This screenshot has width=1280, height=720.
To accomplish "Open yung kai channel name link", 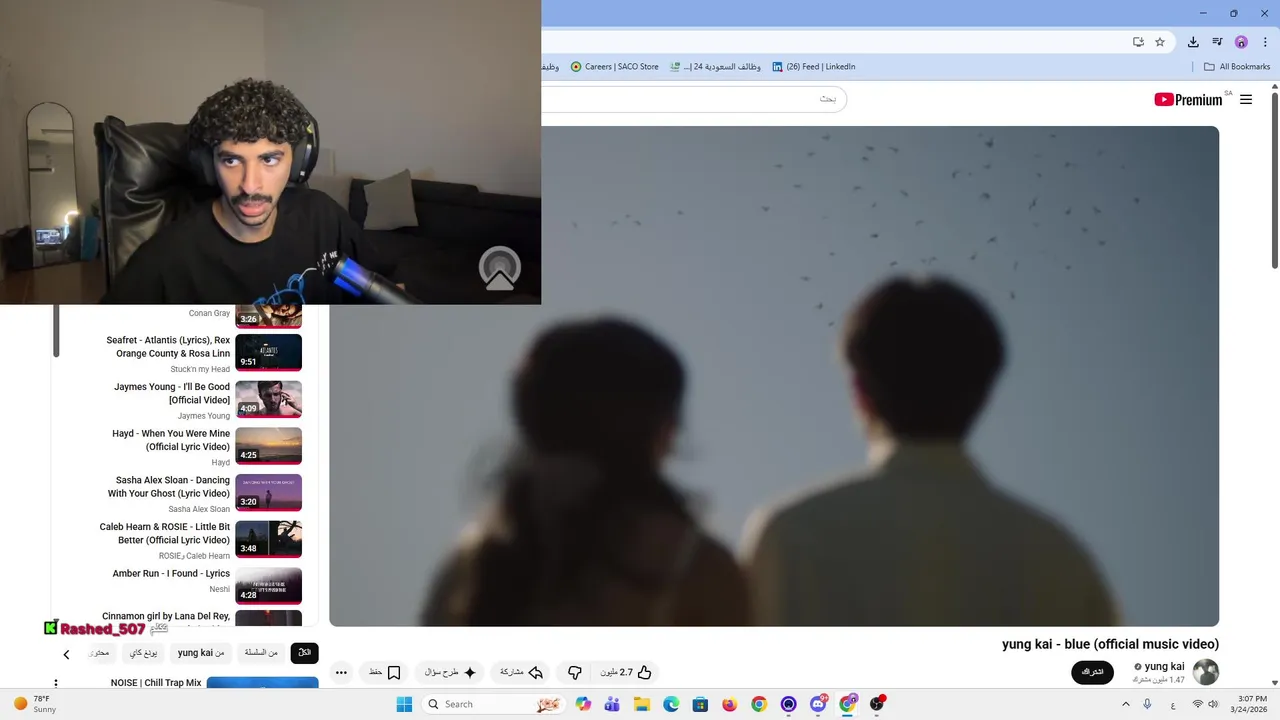I will [x=1164, y=666].
